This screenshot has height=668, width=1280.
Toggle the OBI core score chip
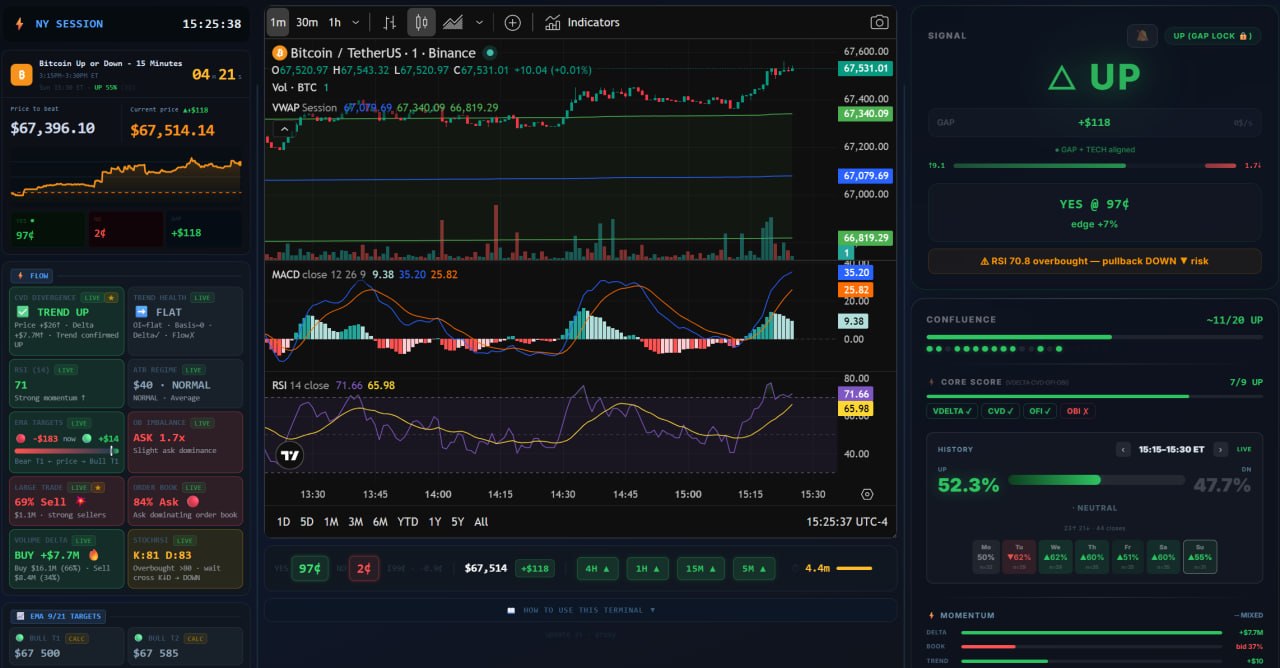pyautogui.click(x=1076, y=411)
